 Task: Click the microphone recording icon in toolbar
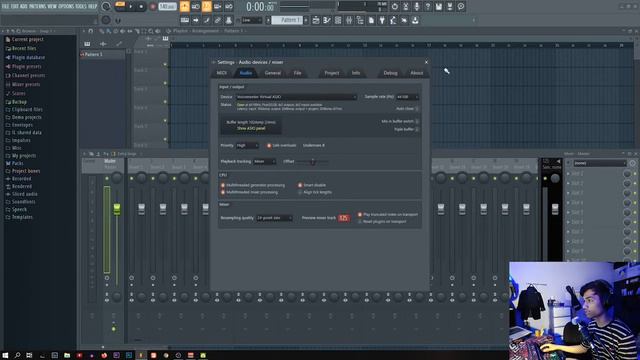[417, 7]
